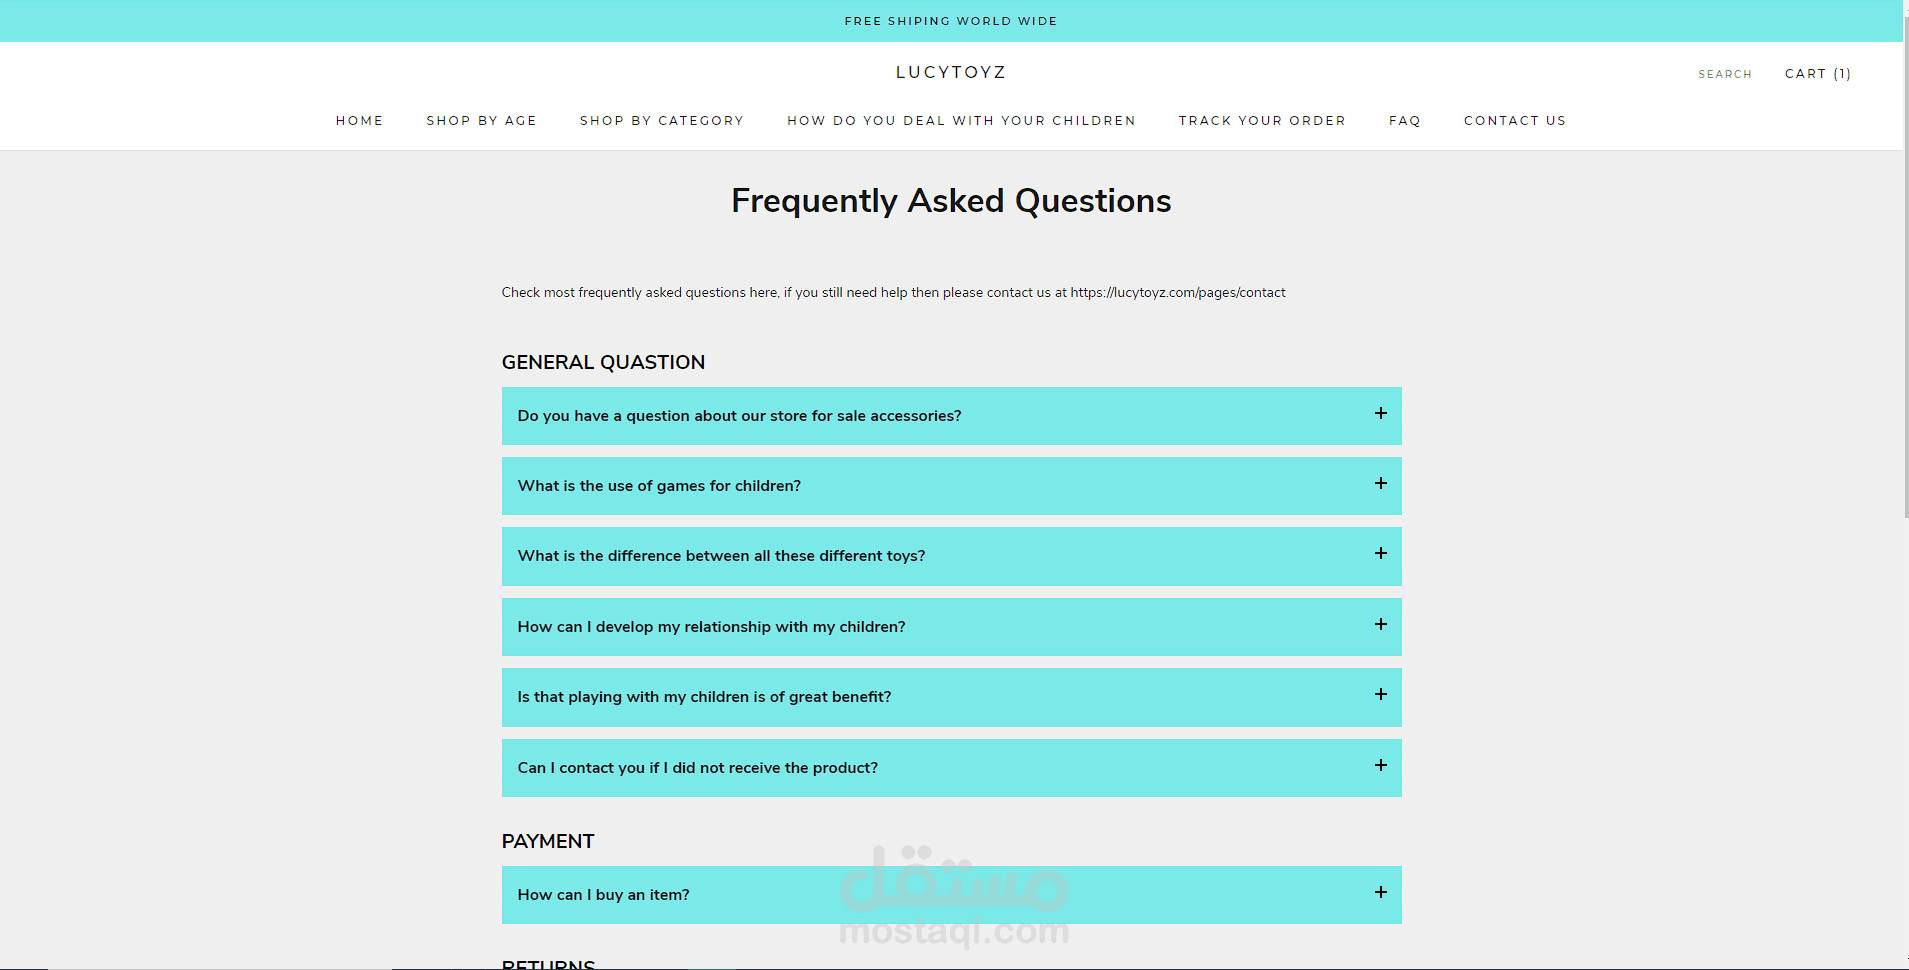Click the LUCYTOYZ store logo
The height and width of the screenshot is (970, 1909).
(950, 72)
